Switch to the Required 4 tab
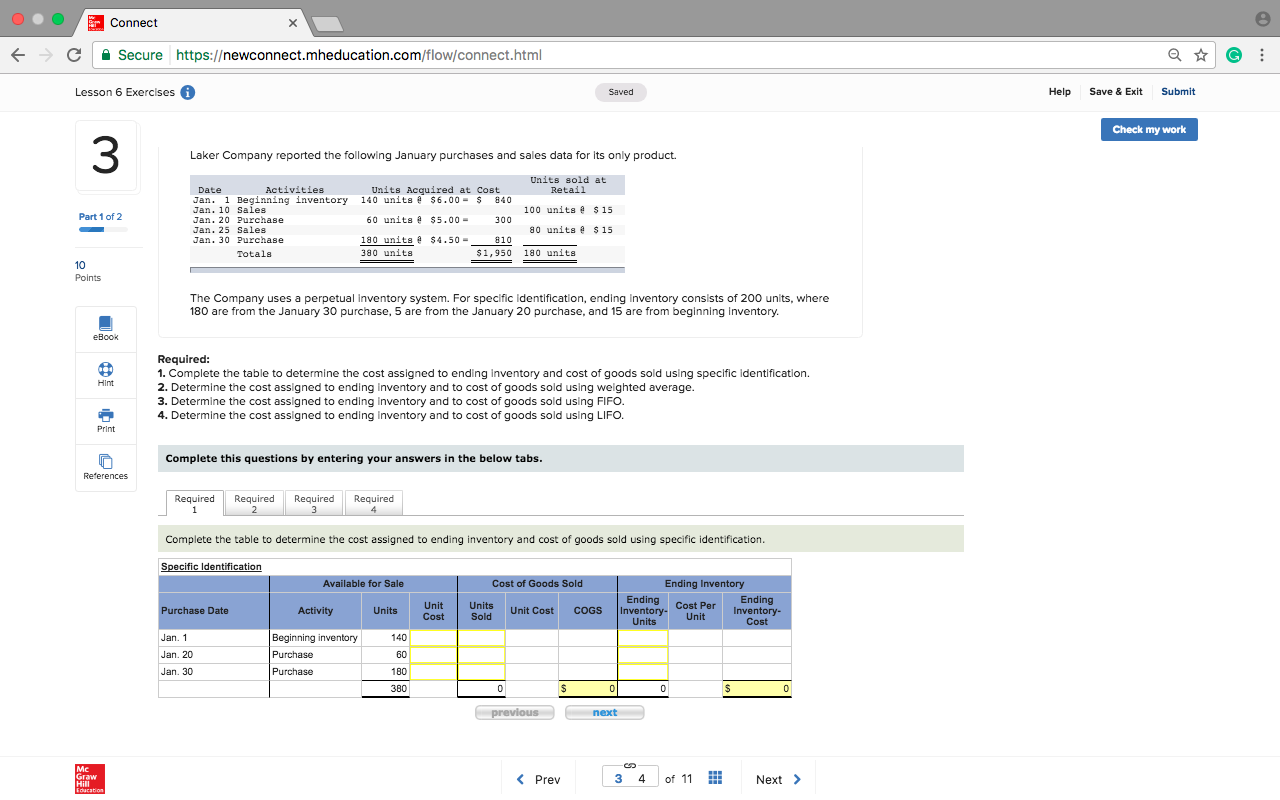 373,503
